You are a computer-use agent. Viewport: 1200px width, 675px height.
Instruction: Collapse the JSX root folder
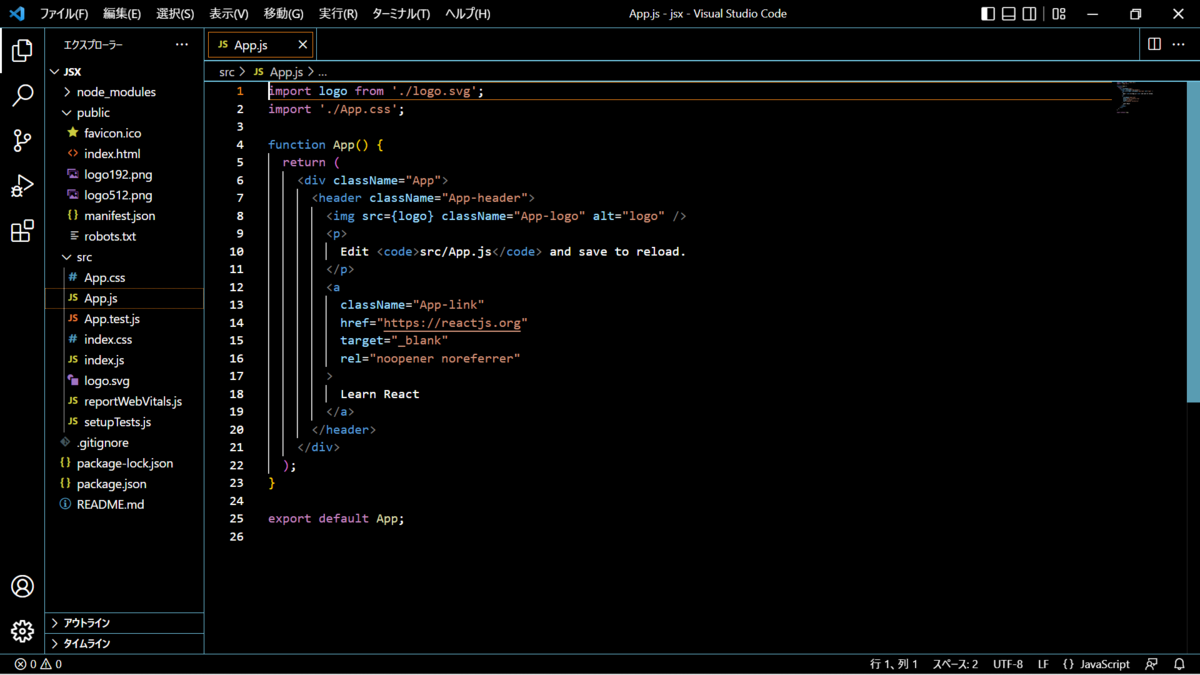click(125, 72)
